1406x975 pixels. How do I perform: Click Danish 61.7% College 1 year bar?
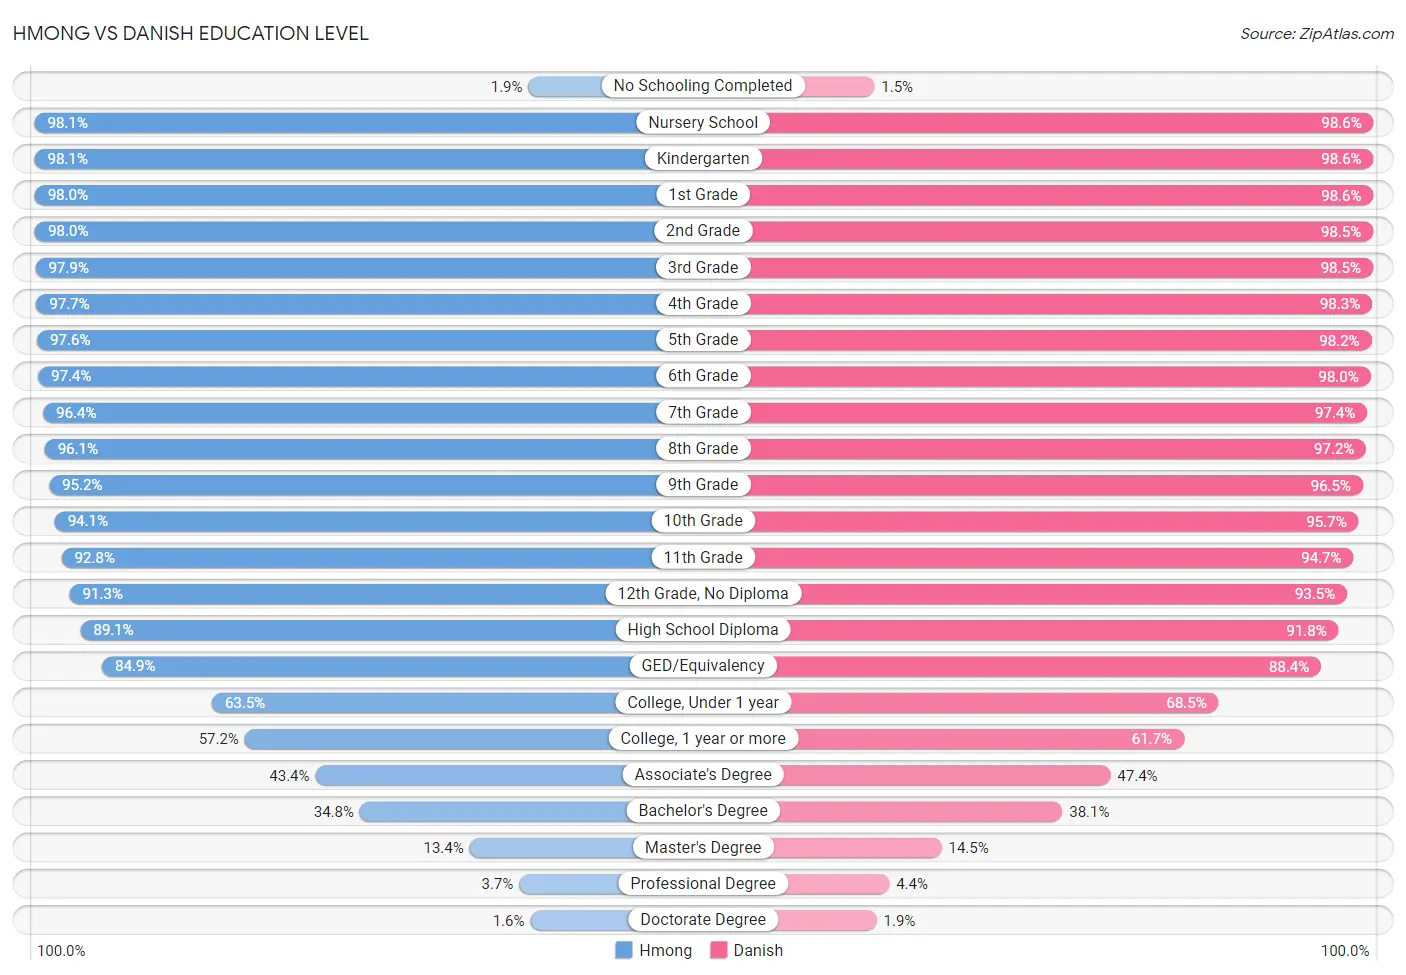click(x=990, y=738)
